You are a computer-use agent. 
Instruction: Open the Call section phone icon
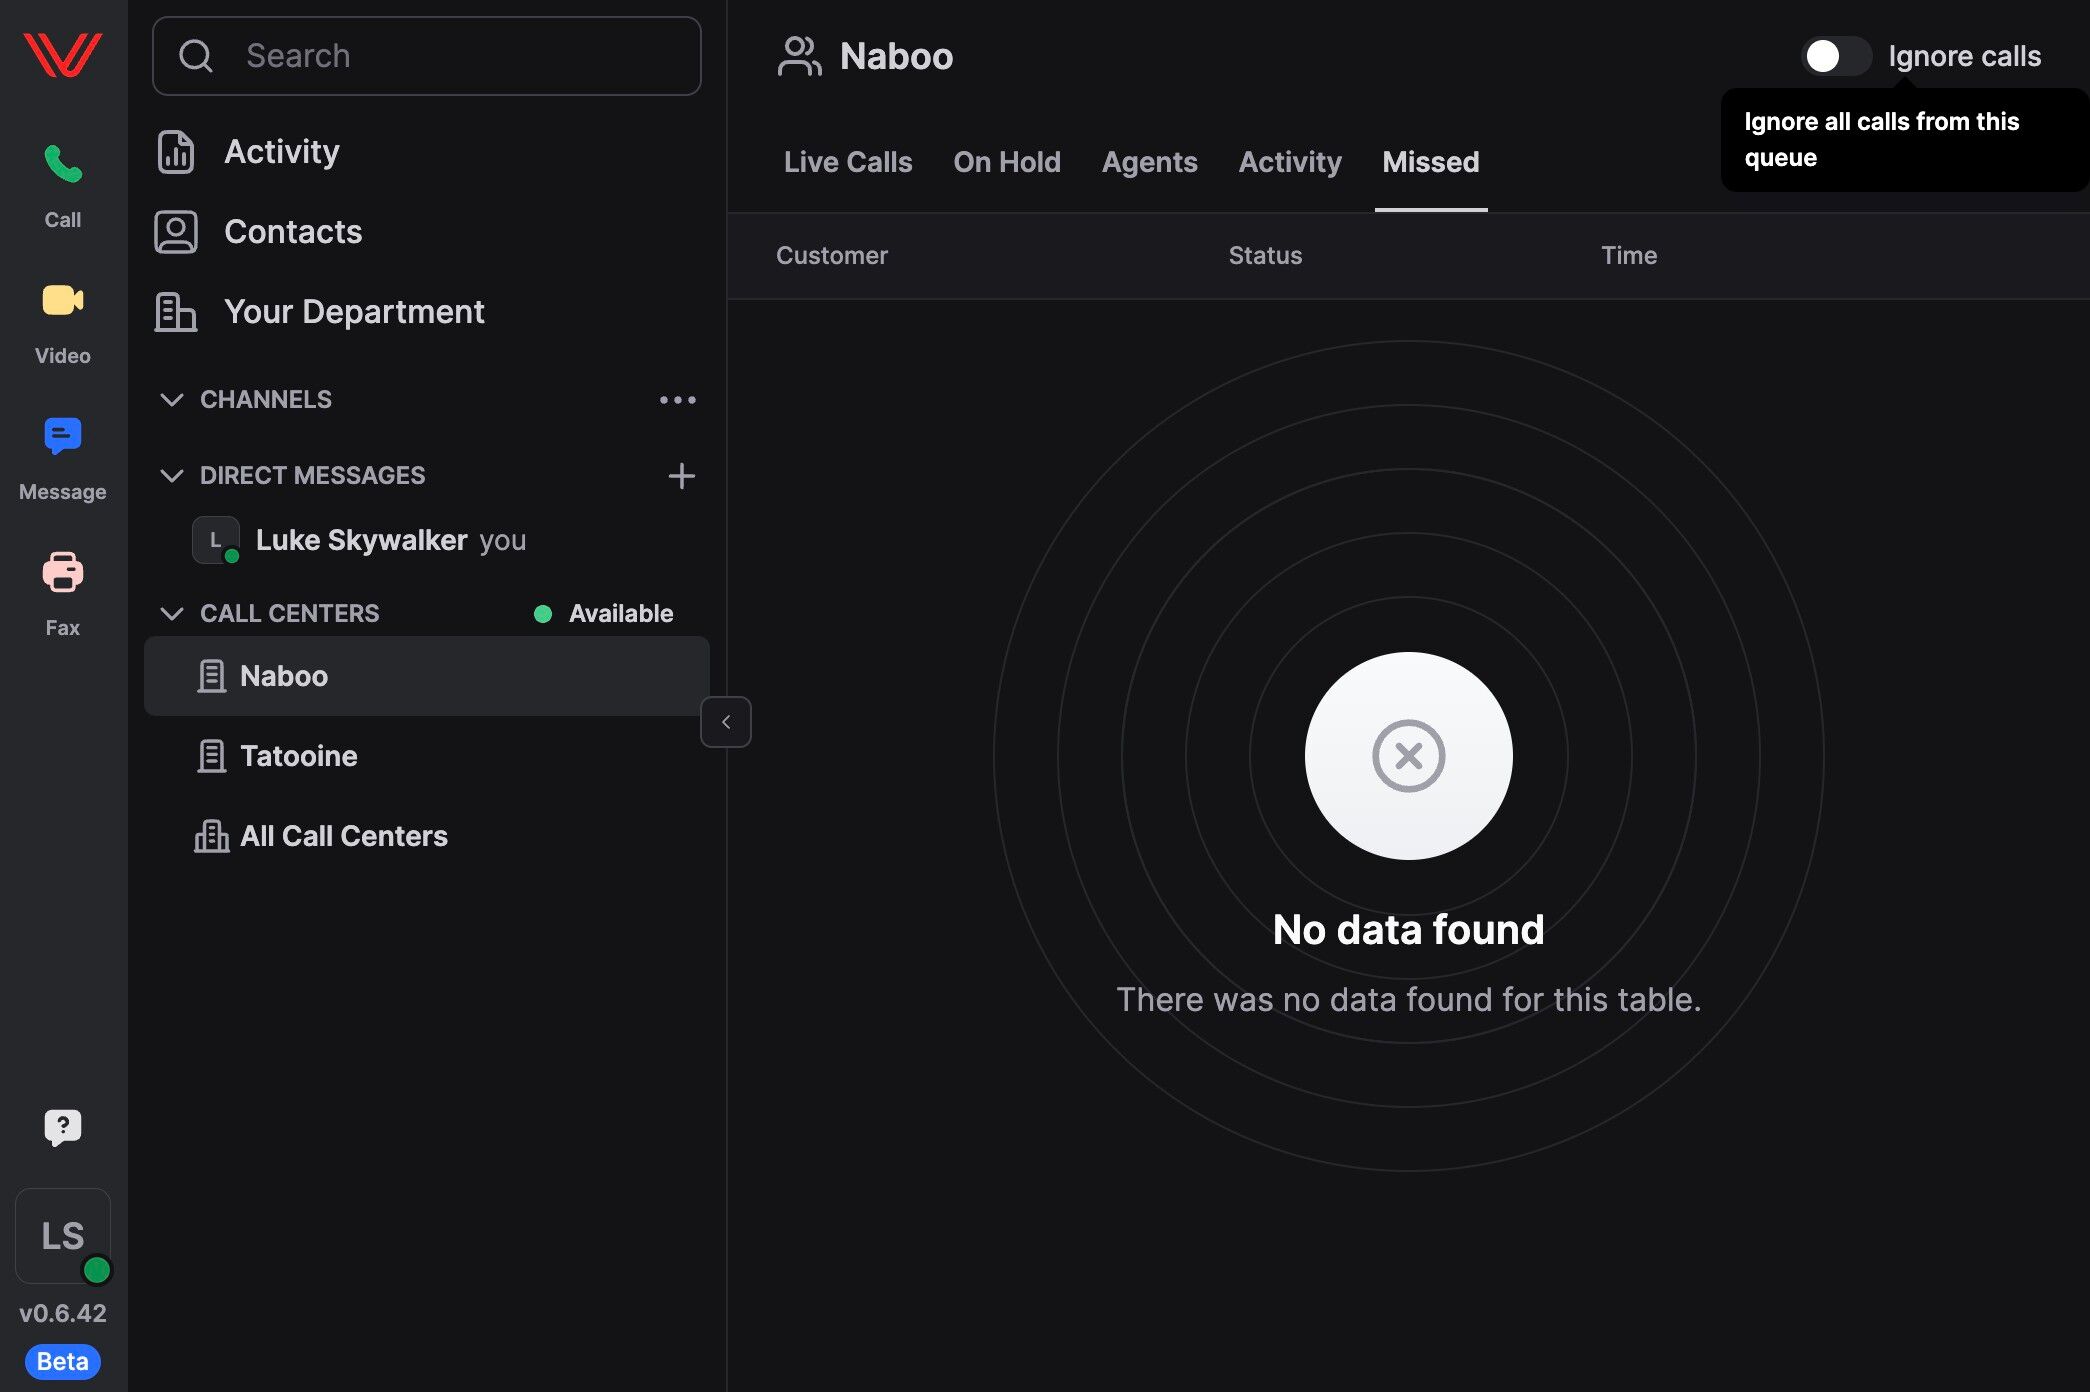click(x=62, y=164)
